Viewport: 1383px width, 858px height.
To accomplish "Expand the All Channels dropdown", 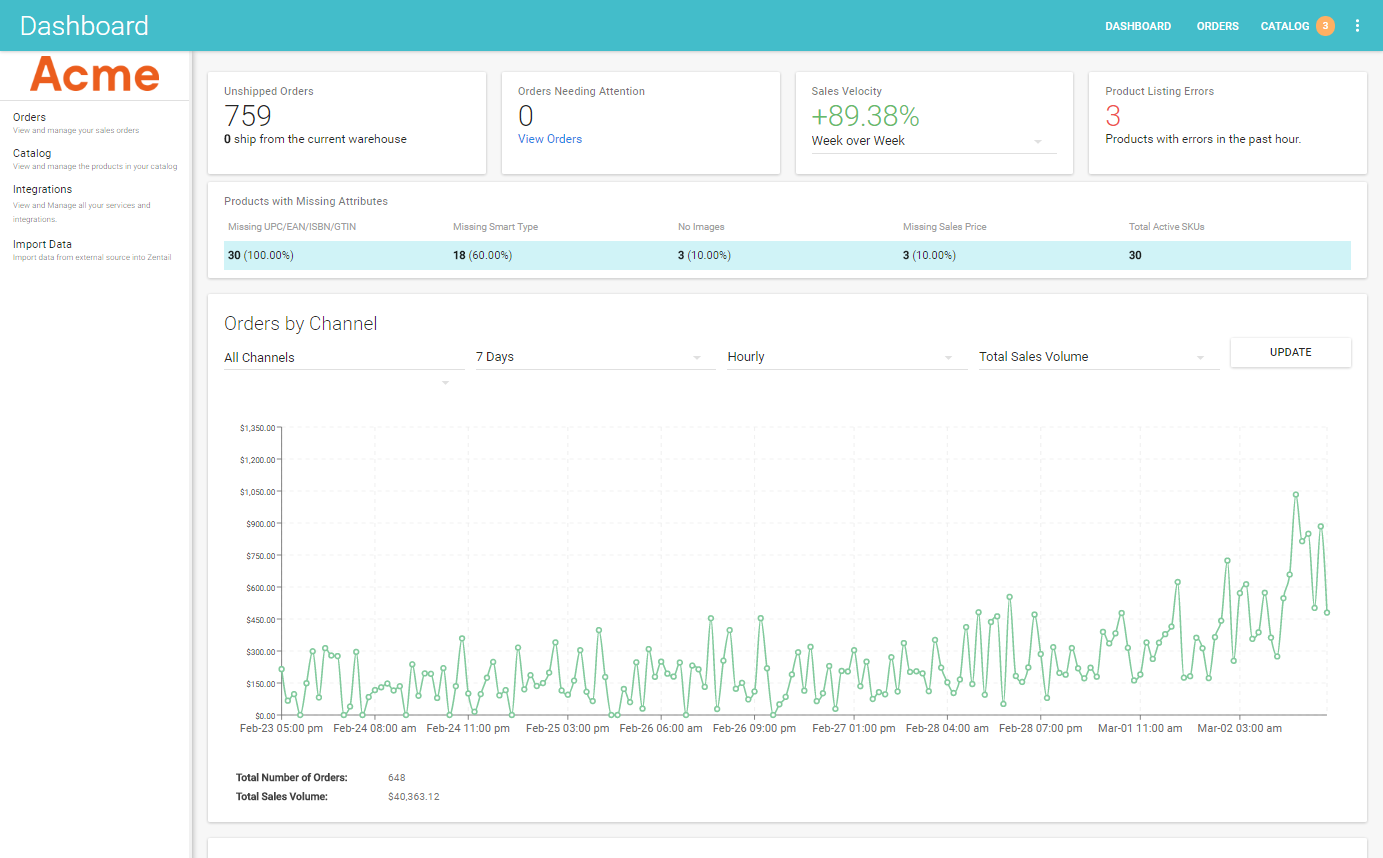I will [x=344, y=358].
